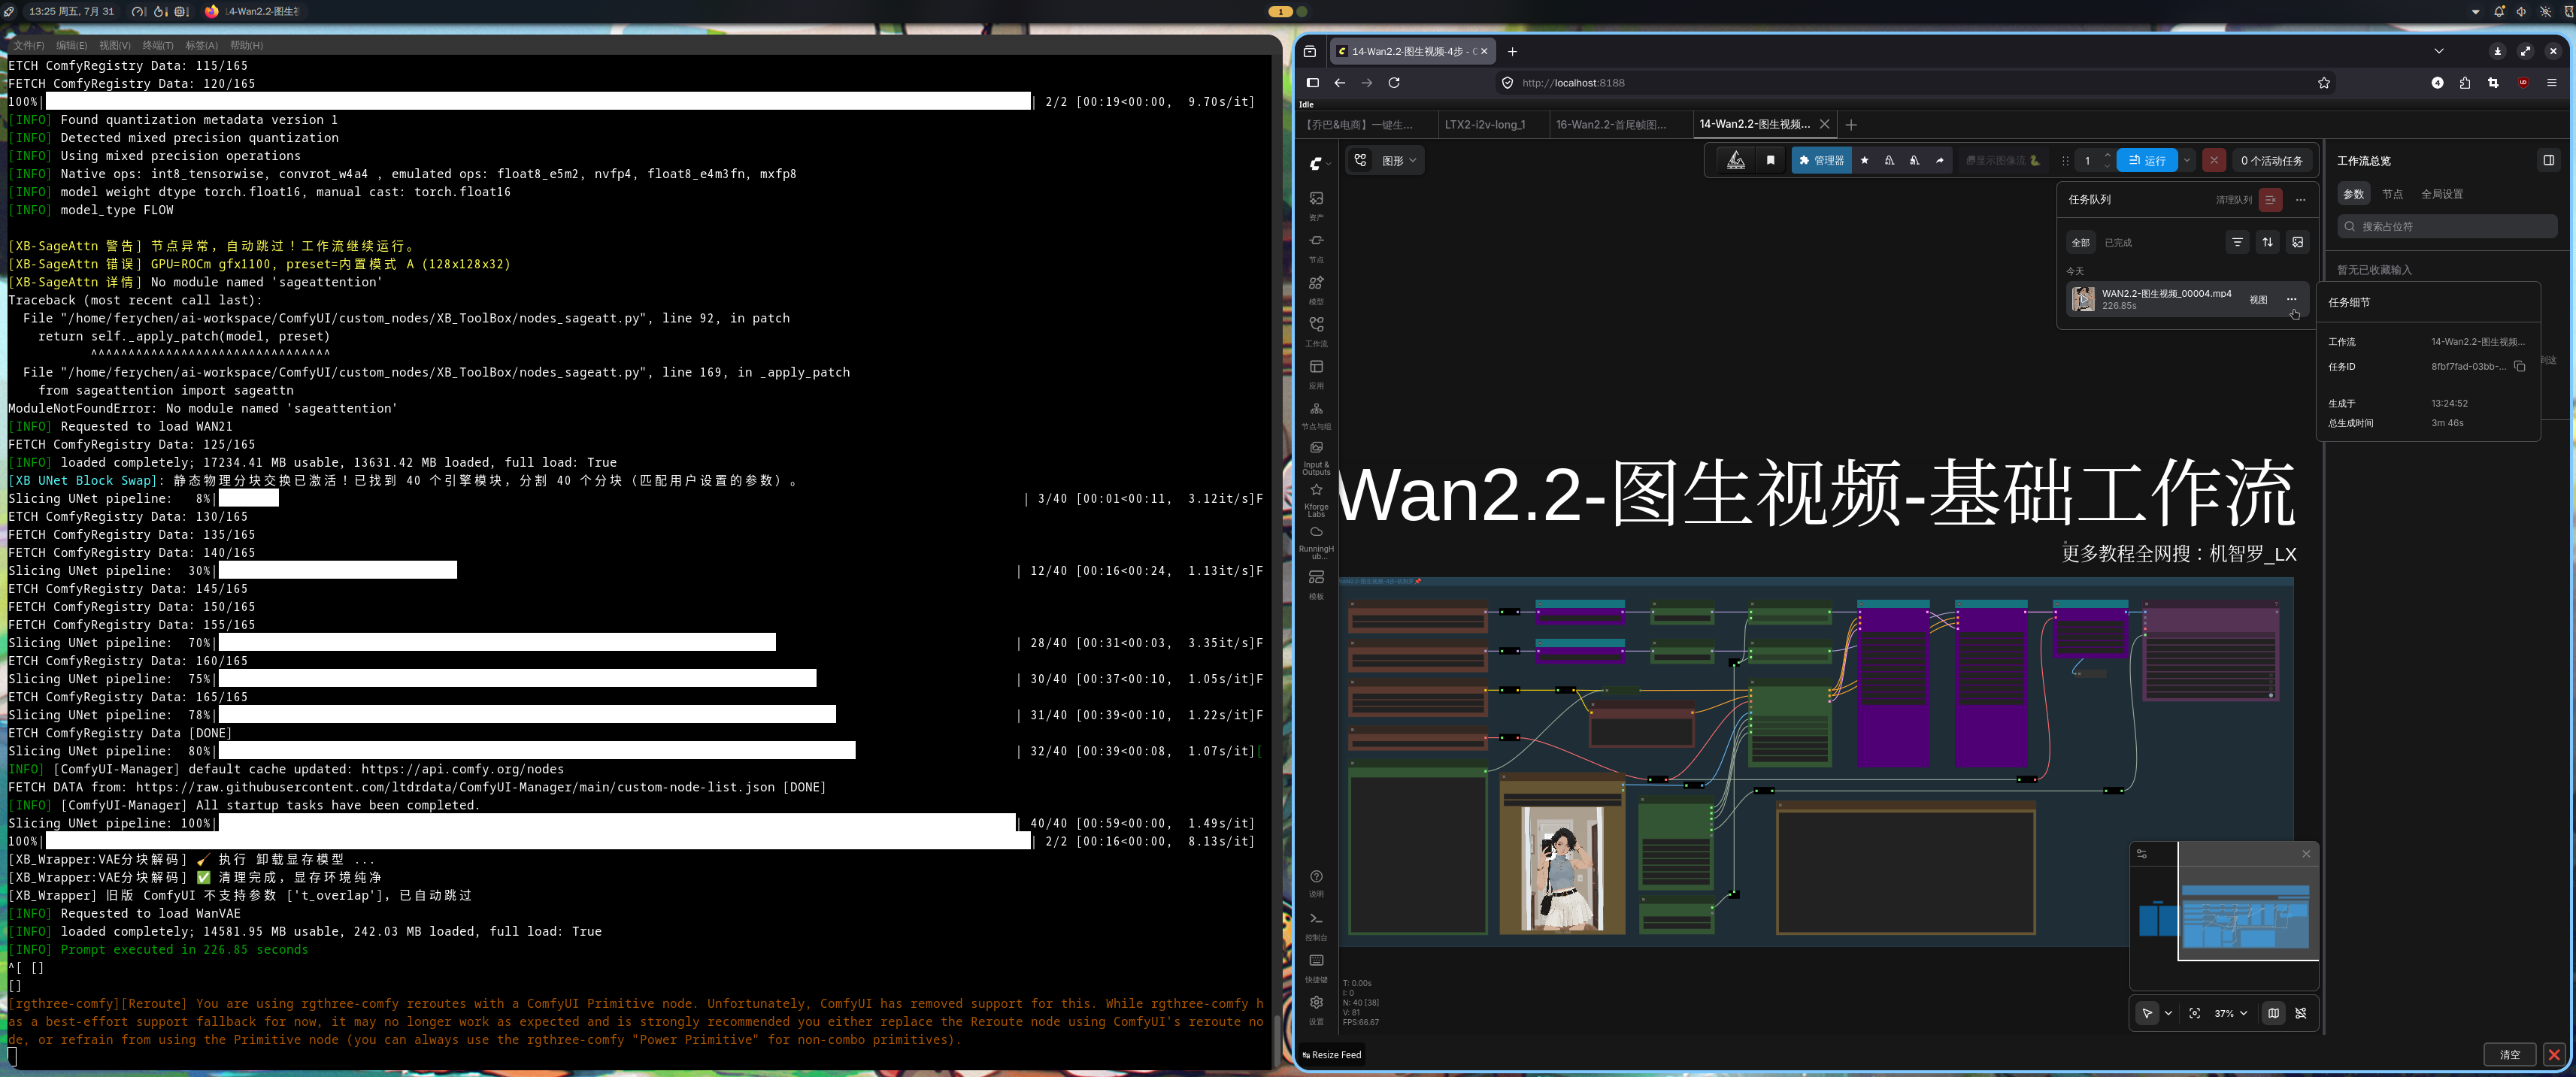
Task: Open the dropdown arrow beside 运行
Action: (x=2186, y=160)
